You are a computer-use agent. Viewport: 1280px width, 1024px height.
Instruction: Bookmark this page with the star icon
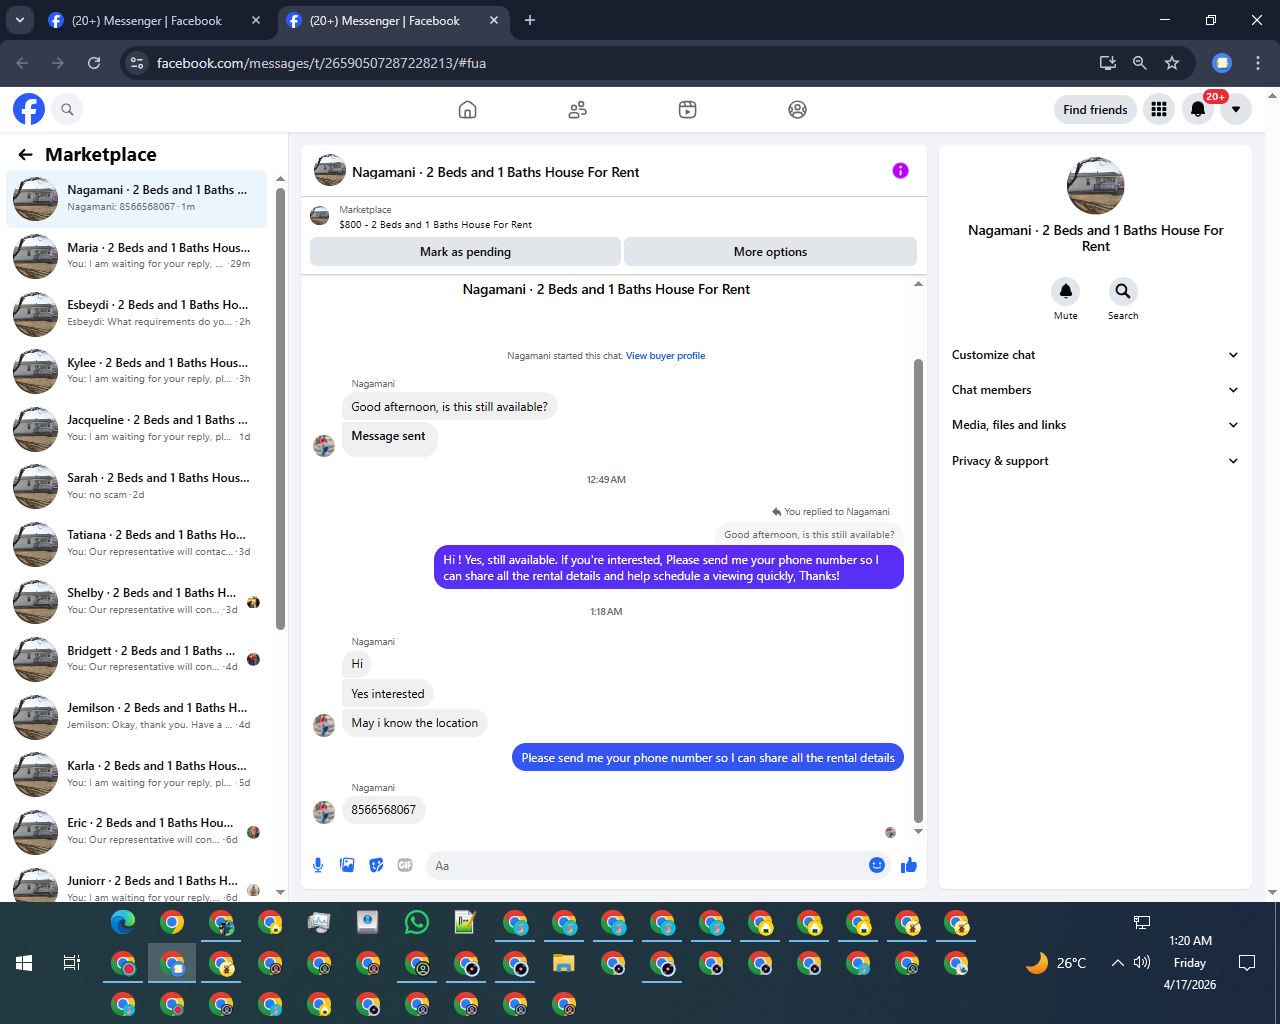coord(1172,63)
